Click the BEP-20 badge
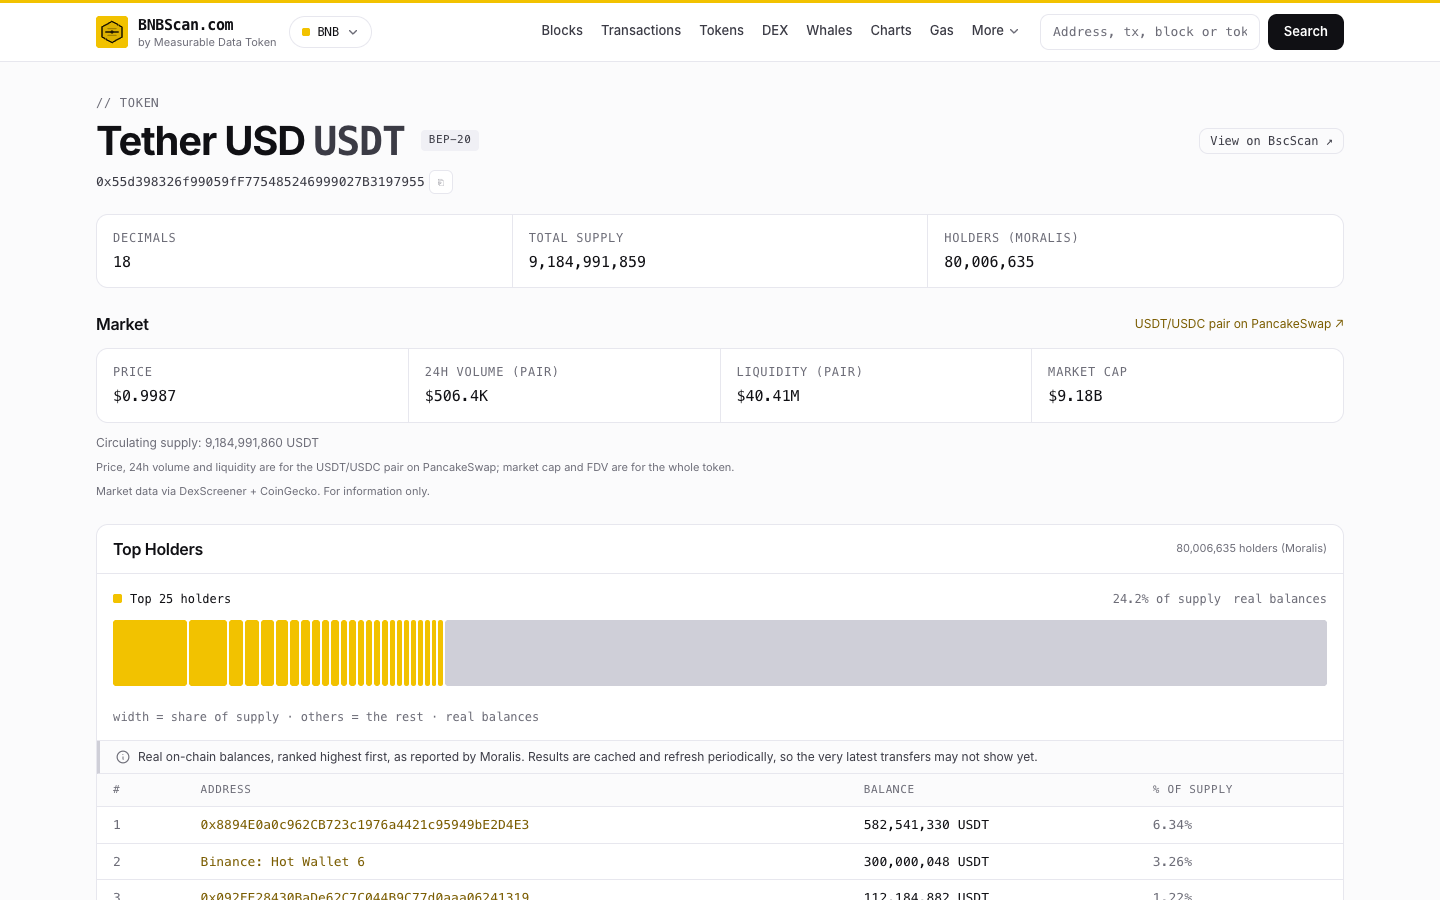 (450, 140)
